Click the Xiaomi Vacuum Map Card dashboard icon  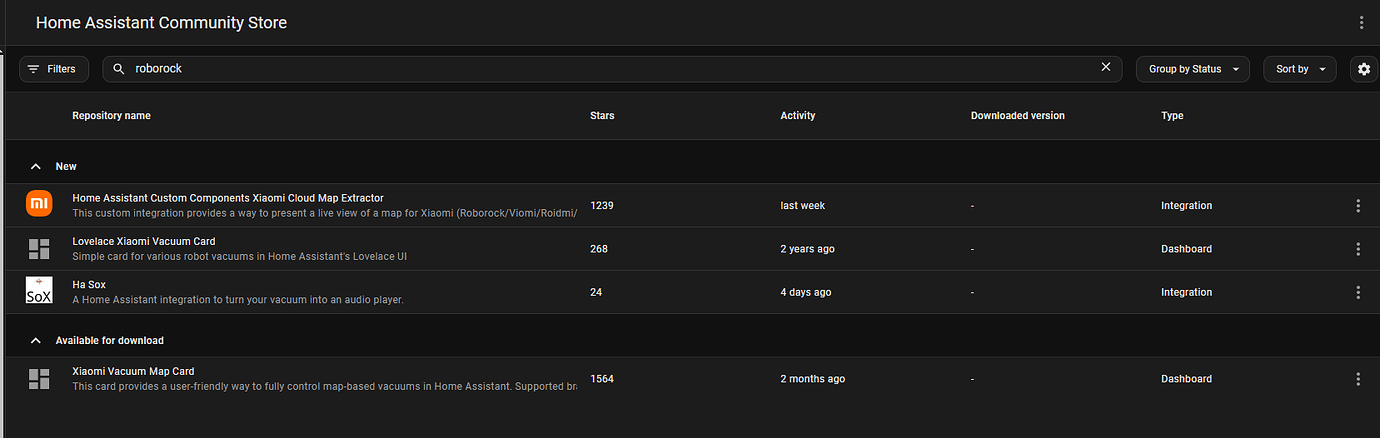pyautogui.click(x=39, y=379)
